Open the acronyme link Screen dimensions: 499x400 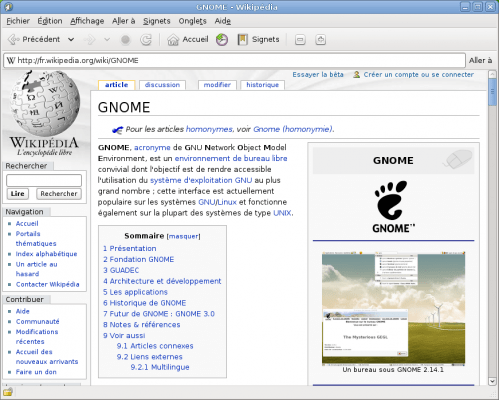[152, 147]
